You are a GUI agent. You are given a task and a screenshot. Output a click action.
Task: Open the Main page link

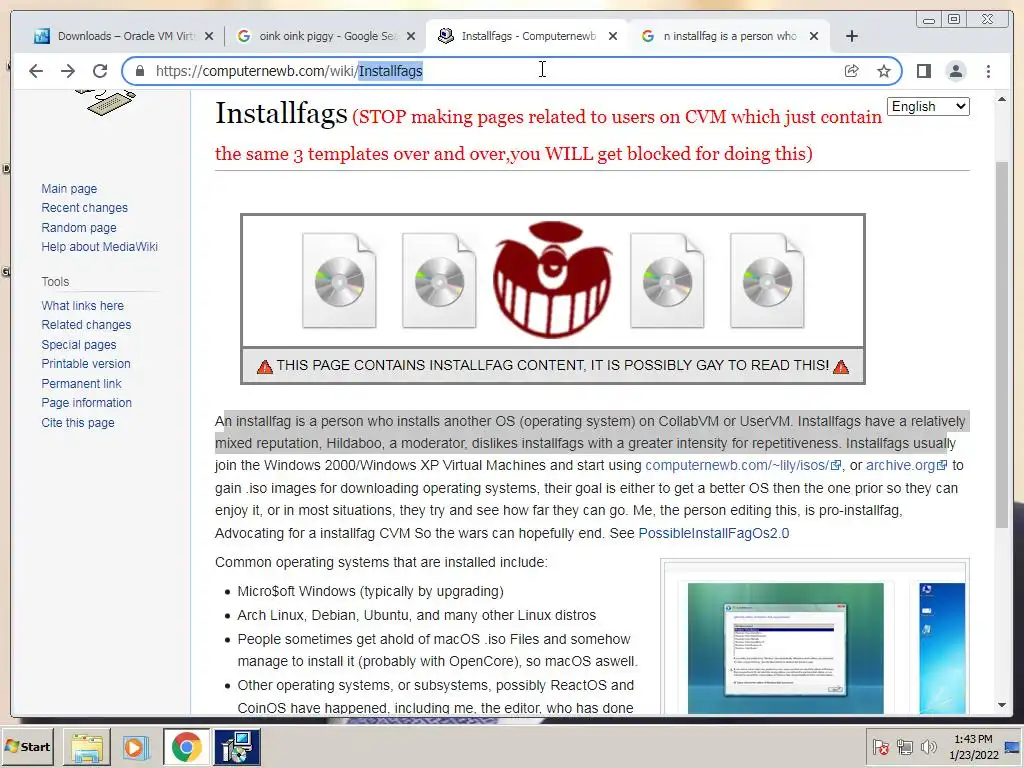tap(69, 189)
